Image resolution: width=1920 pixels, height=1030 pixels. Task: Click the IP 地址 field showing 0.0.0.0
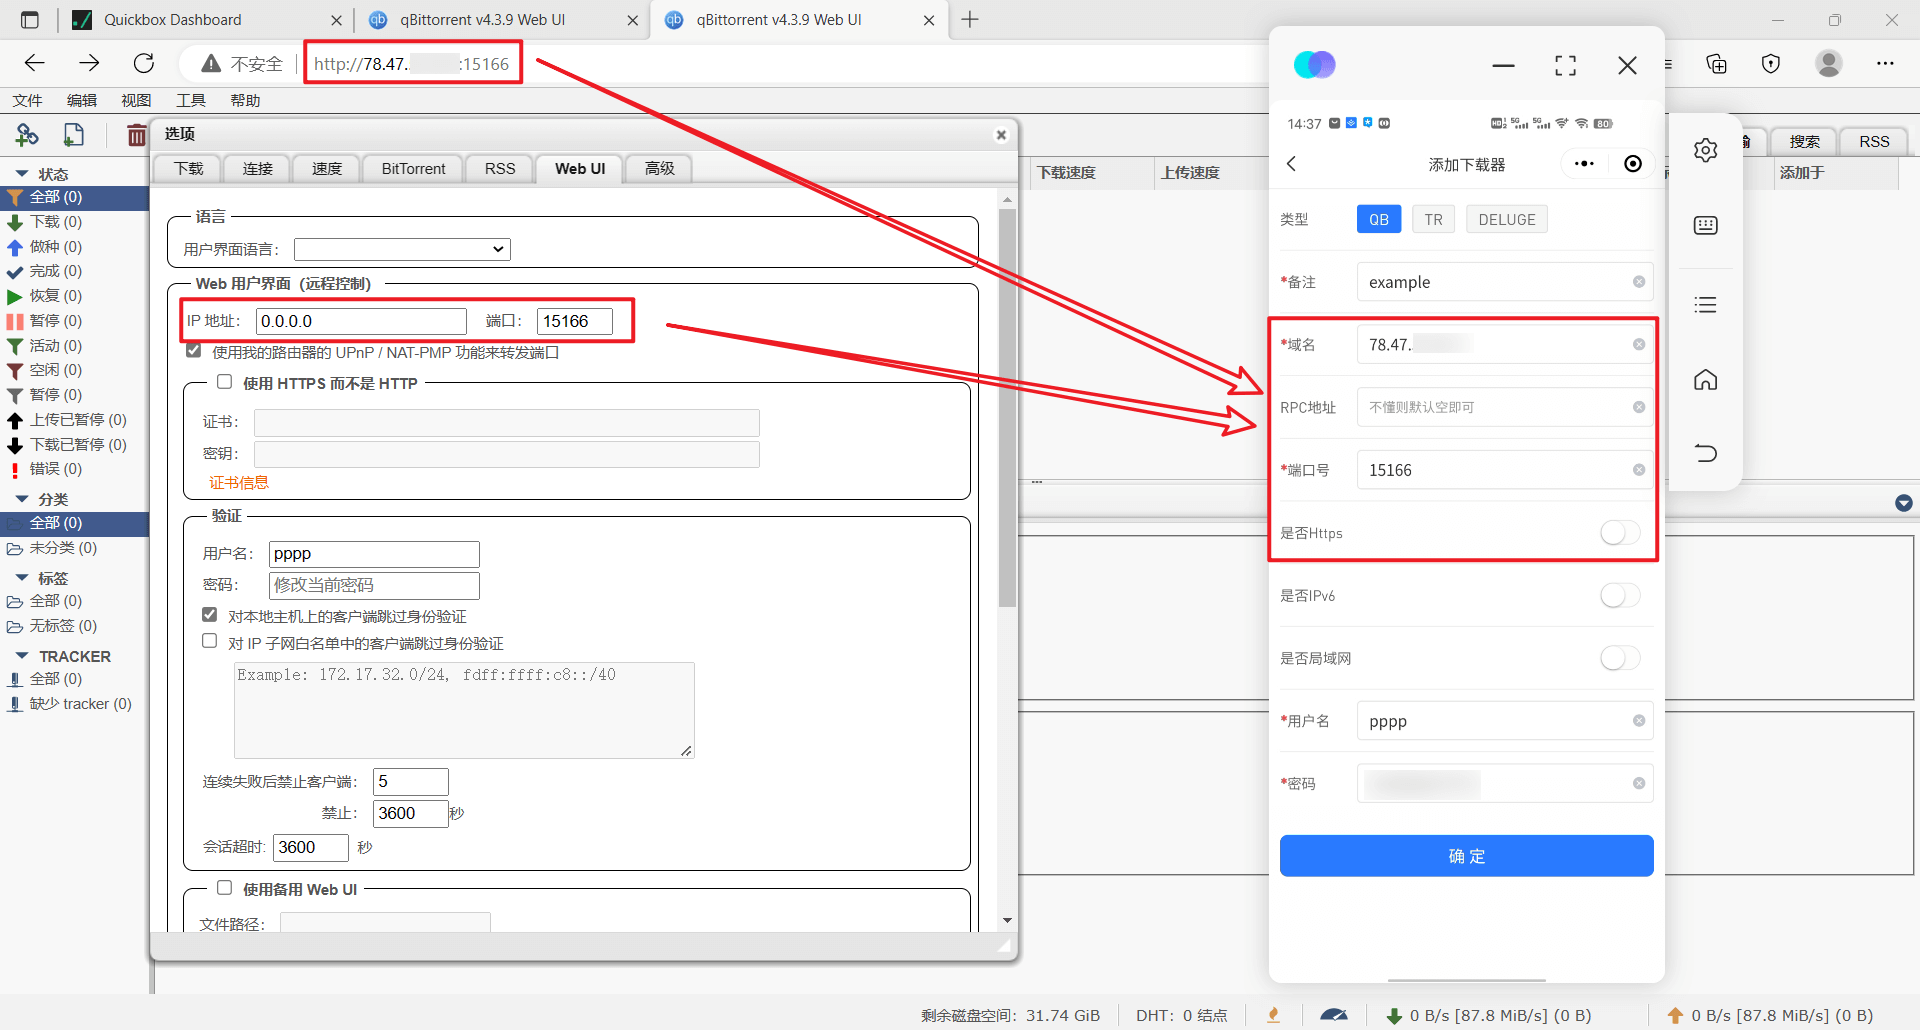pyautogui.click(x=361, y=321)
